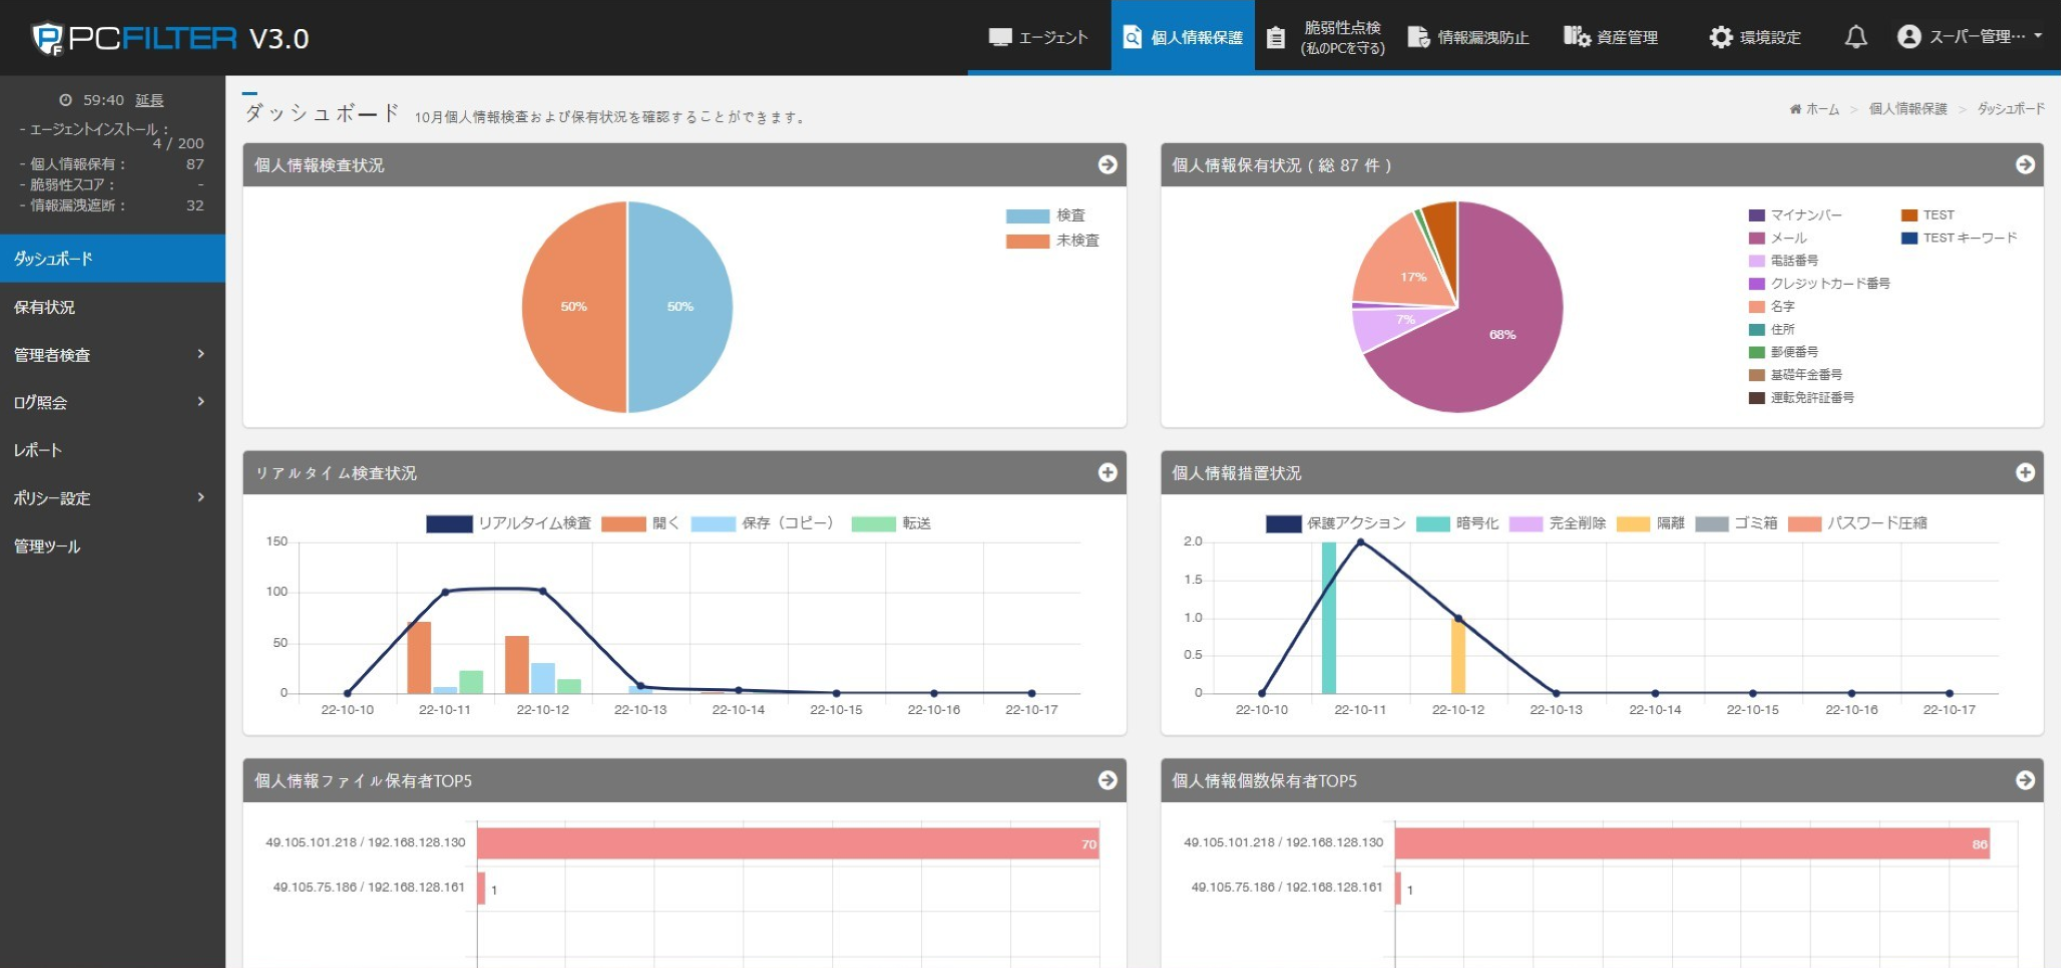Open the notification bell icon
2061x968 pixels.
[1855, 37]
